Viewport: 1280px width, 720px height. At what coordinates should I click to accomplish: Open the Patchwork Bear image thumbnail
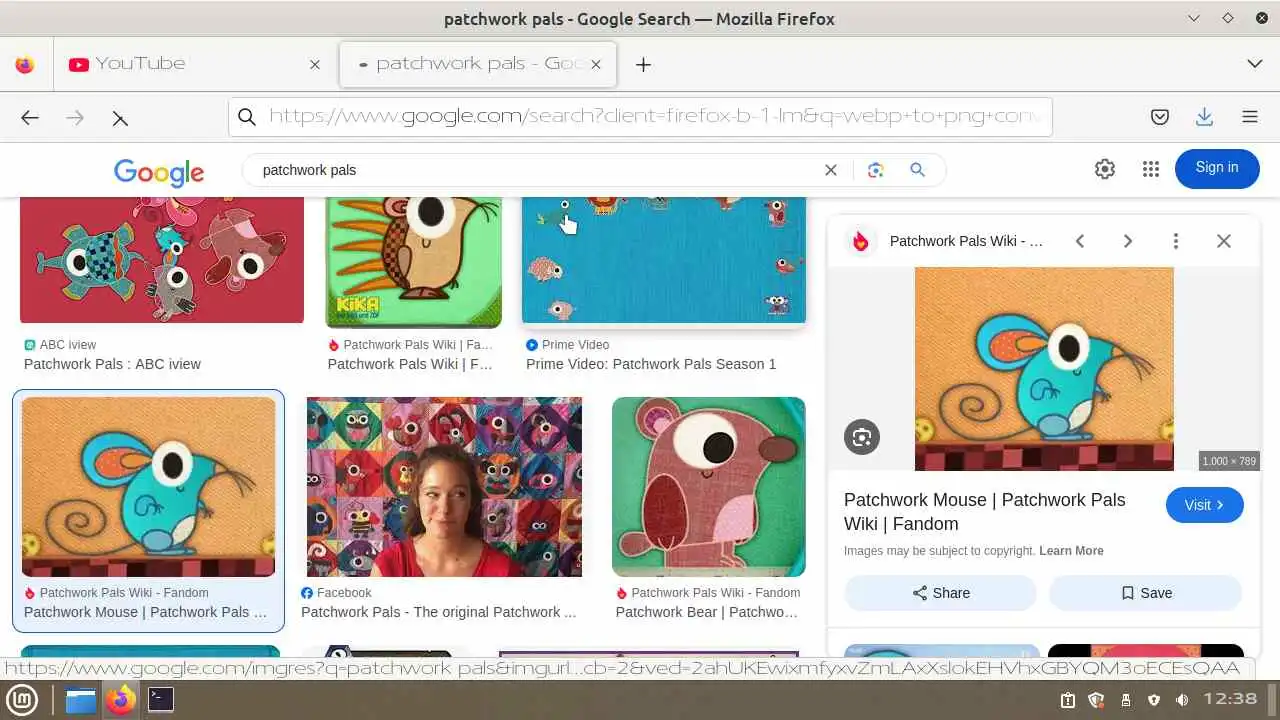[x=709, y=487]
